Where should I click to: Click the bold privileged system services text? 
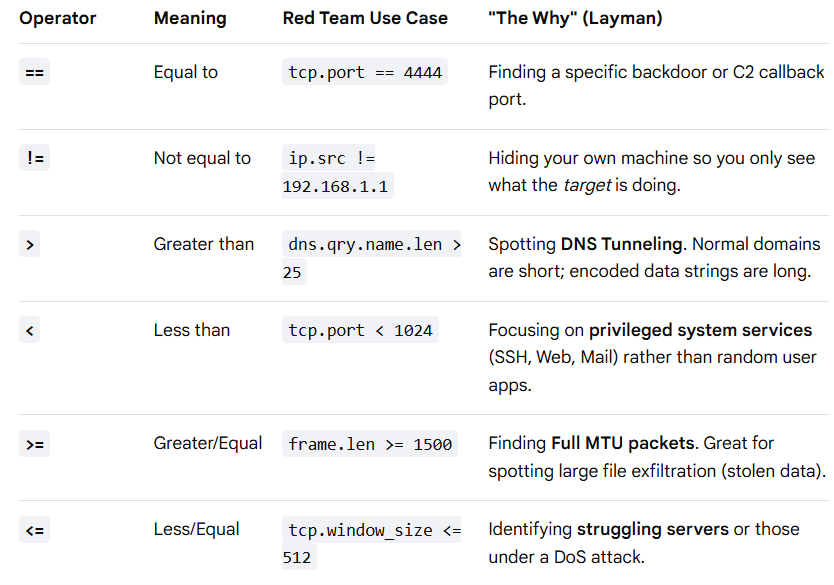(x=700, y=330)
